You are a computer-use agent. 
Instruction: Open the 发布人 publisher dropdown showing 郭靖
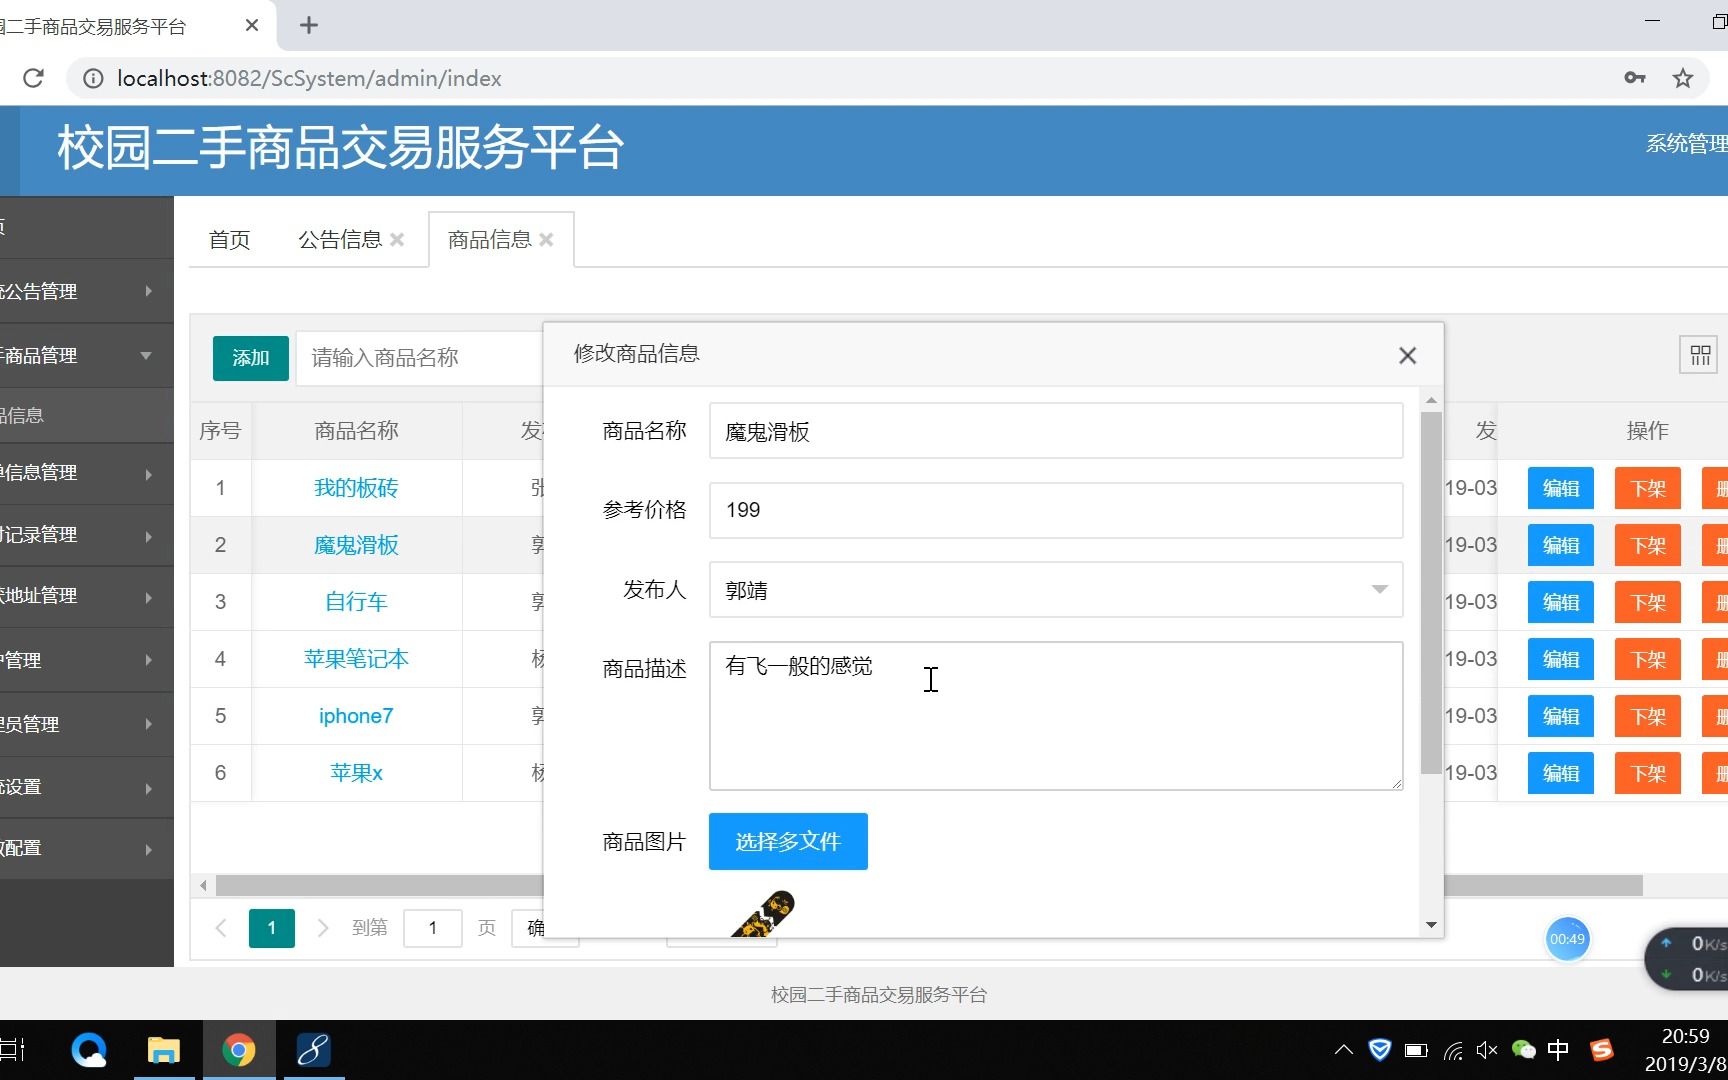[x=1380, y=590]
